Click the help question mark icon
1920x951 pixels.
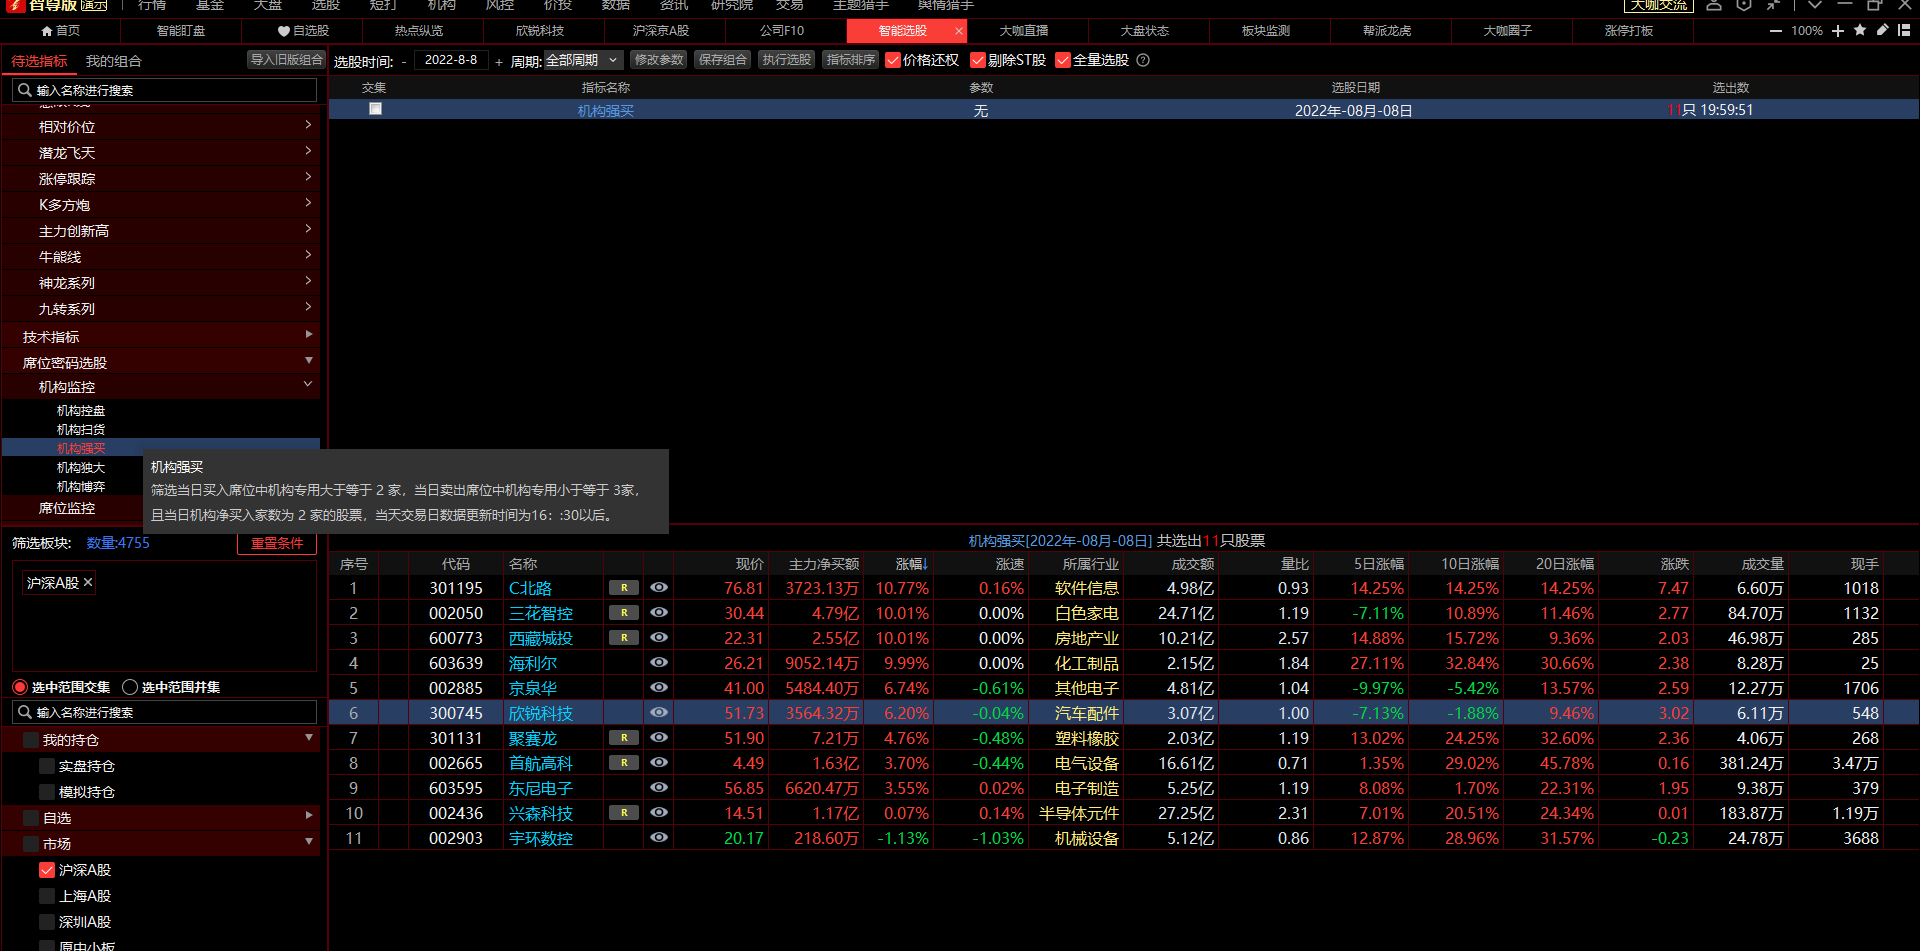1143,60
